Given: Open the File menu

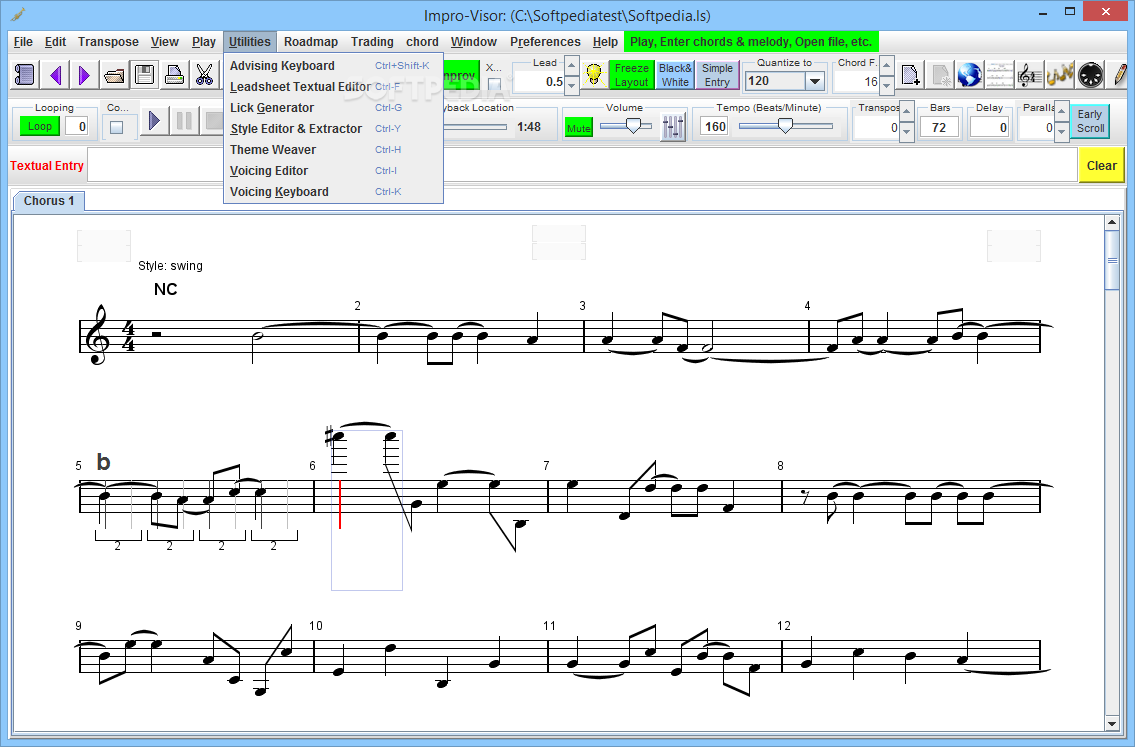Looking at the screenshot, I should [23, 42].
